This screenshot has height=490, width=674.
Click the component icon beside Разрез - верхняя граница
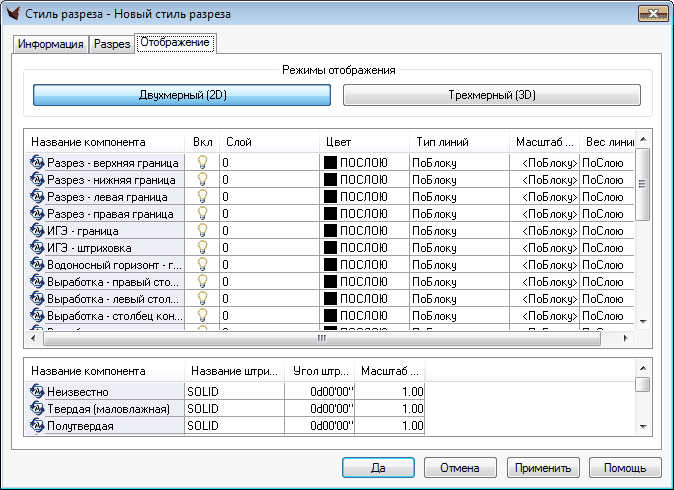(38, 162)
